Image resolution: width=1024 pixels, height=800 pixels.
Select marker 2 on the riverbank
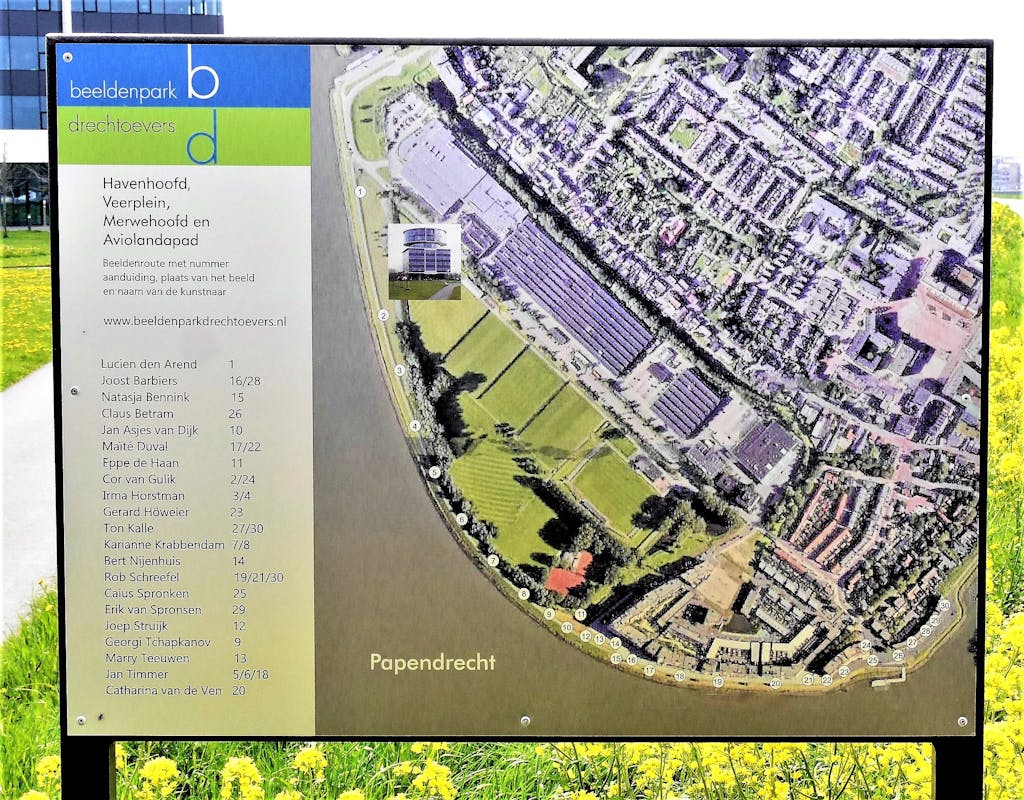coord(382,315)
